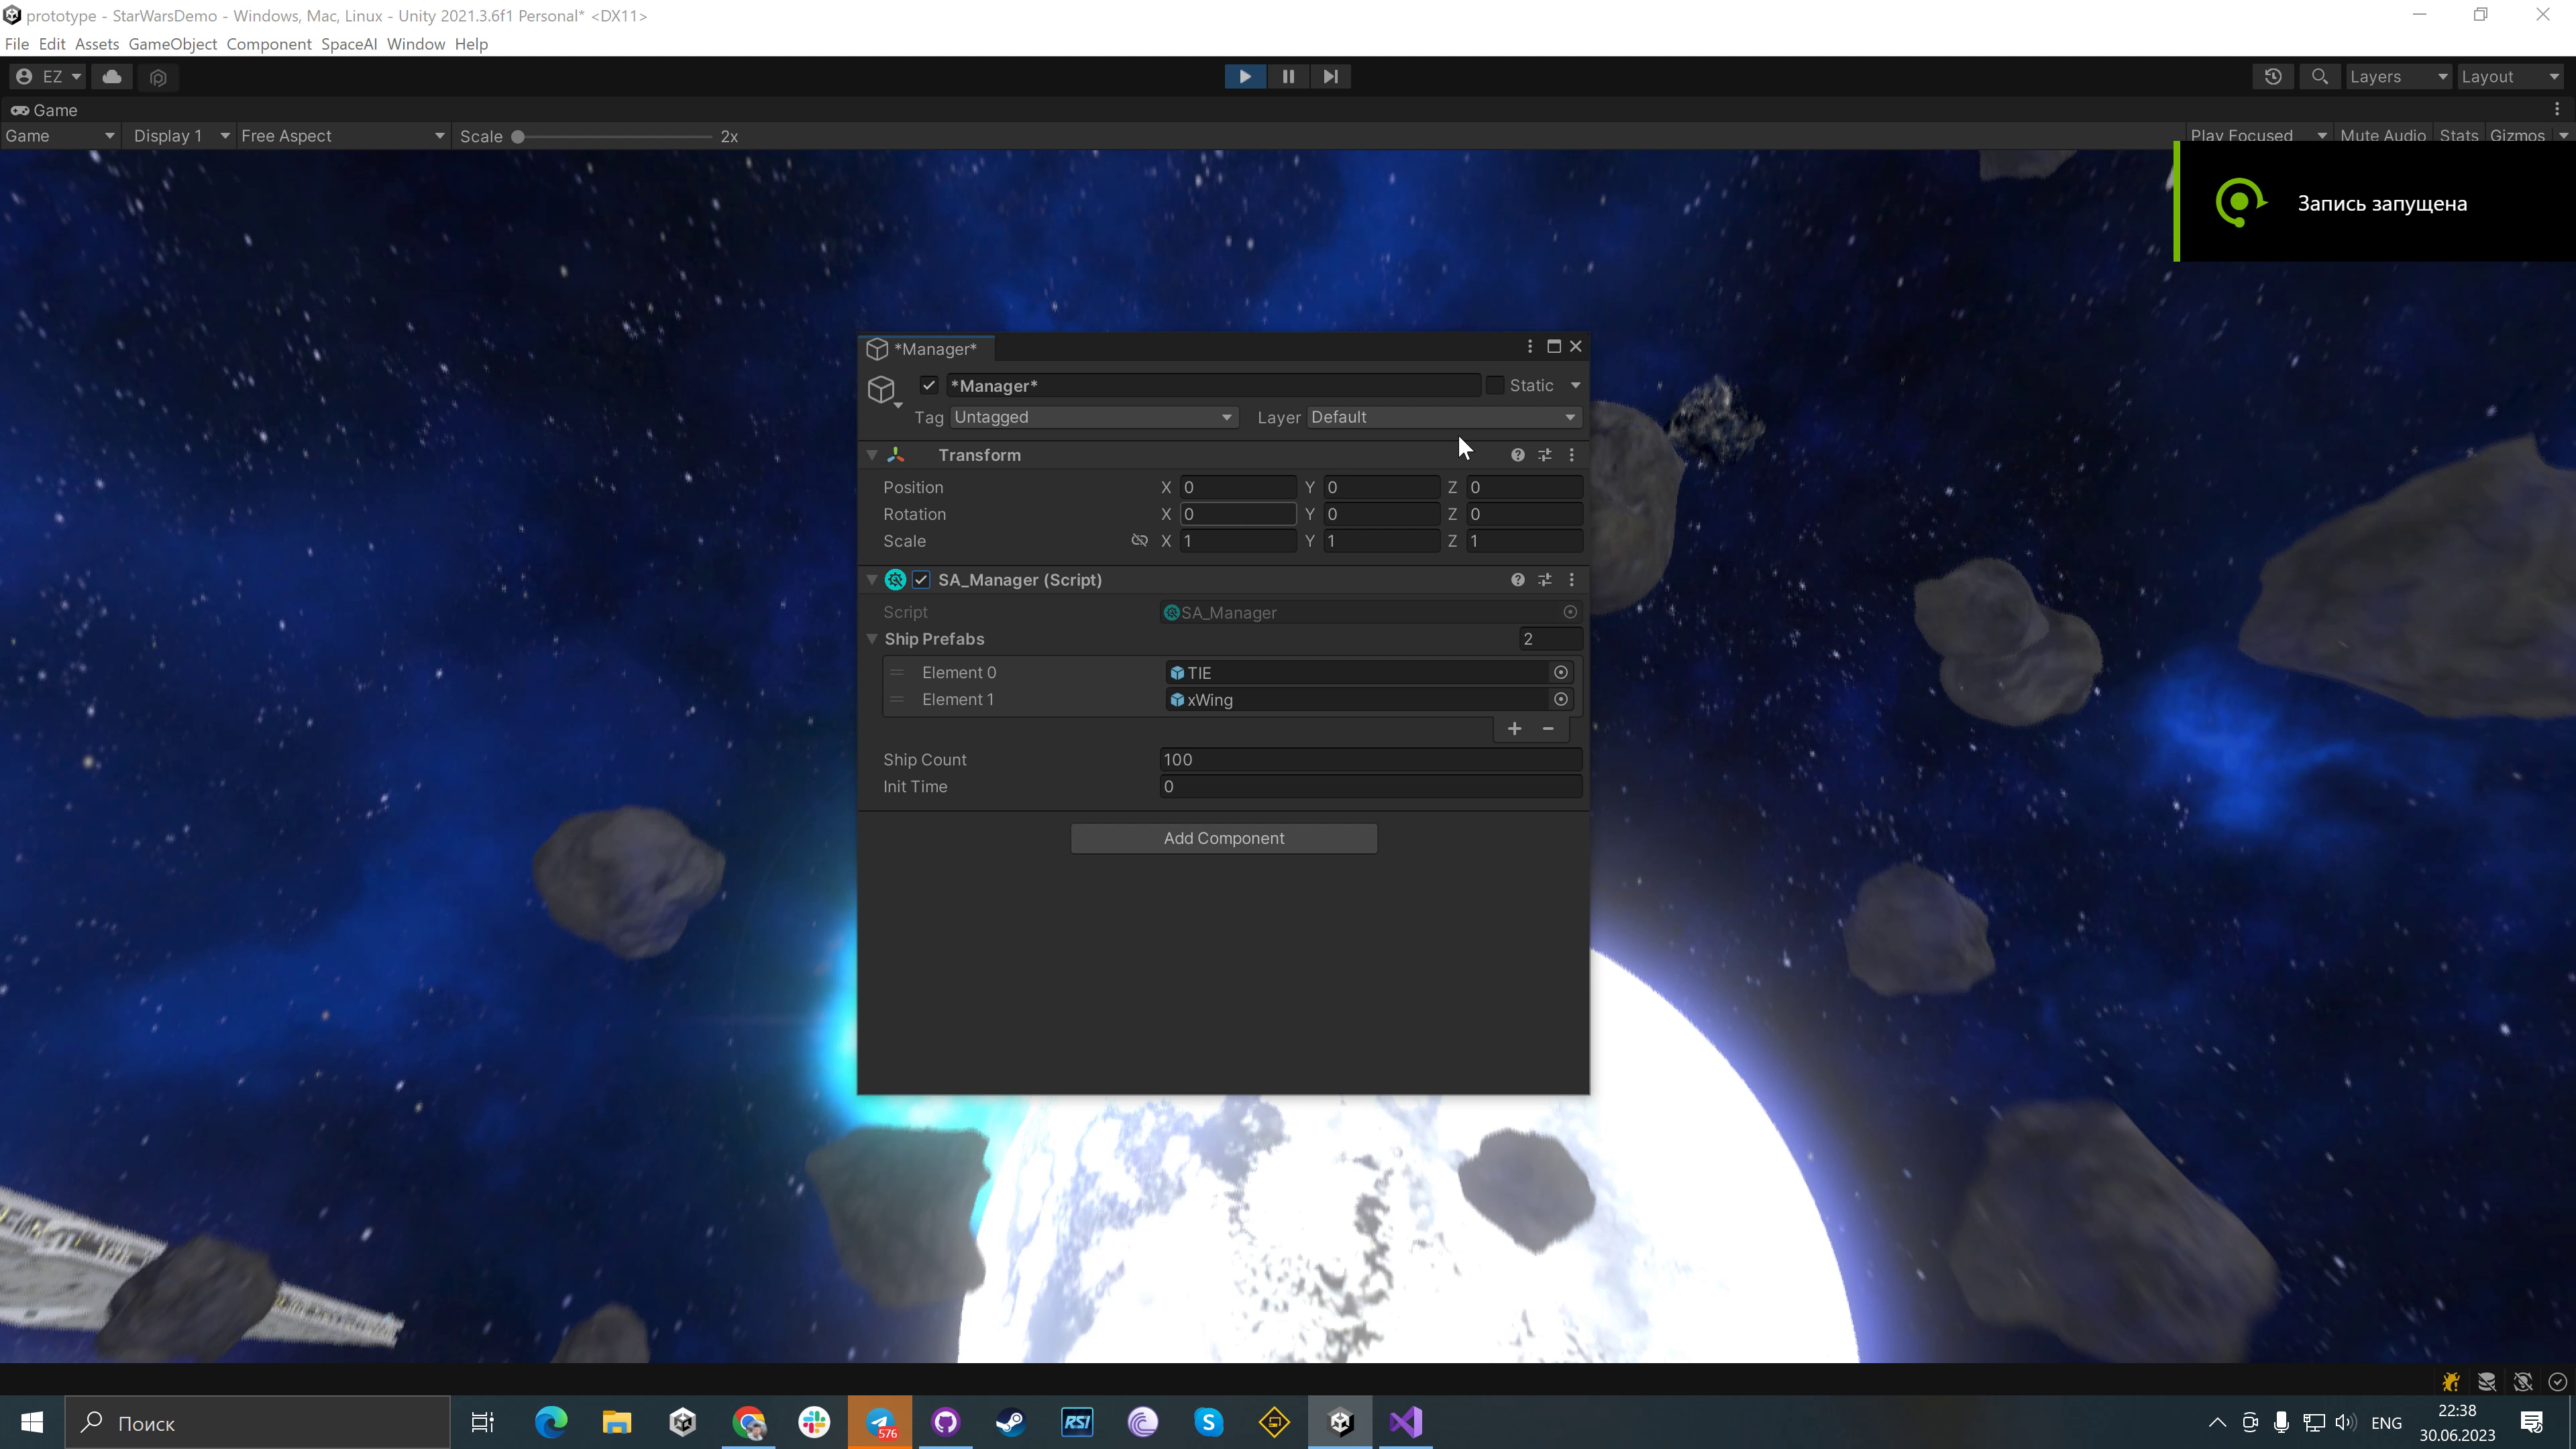Open the search icon in top toolbar

click(x=2320, y=77)
